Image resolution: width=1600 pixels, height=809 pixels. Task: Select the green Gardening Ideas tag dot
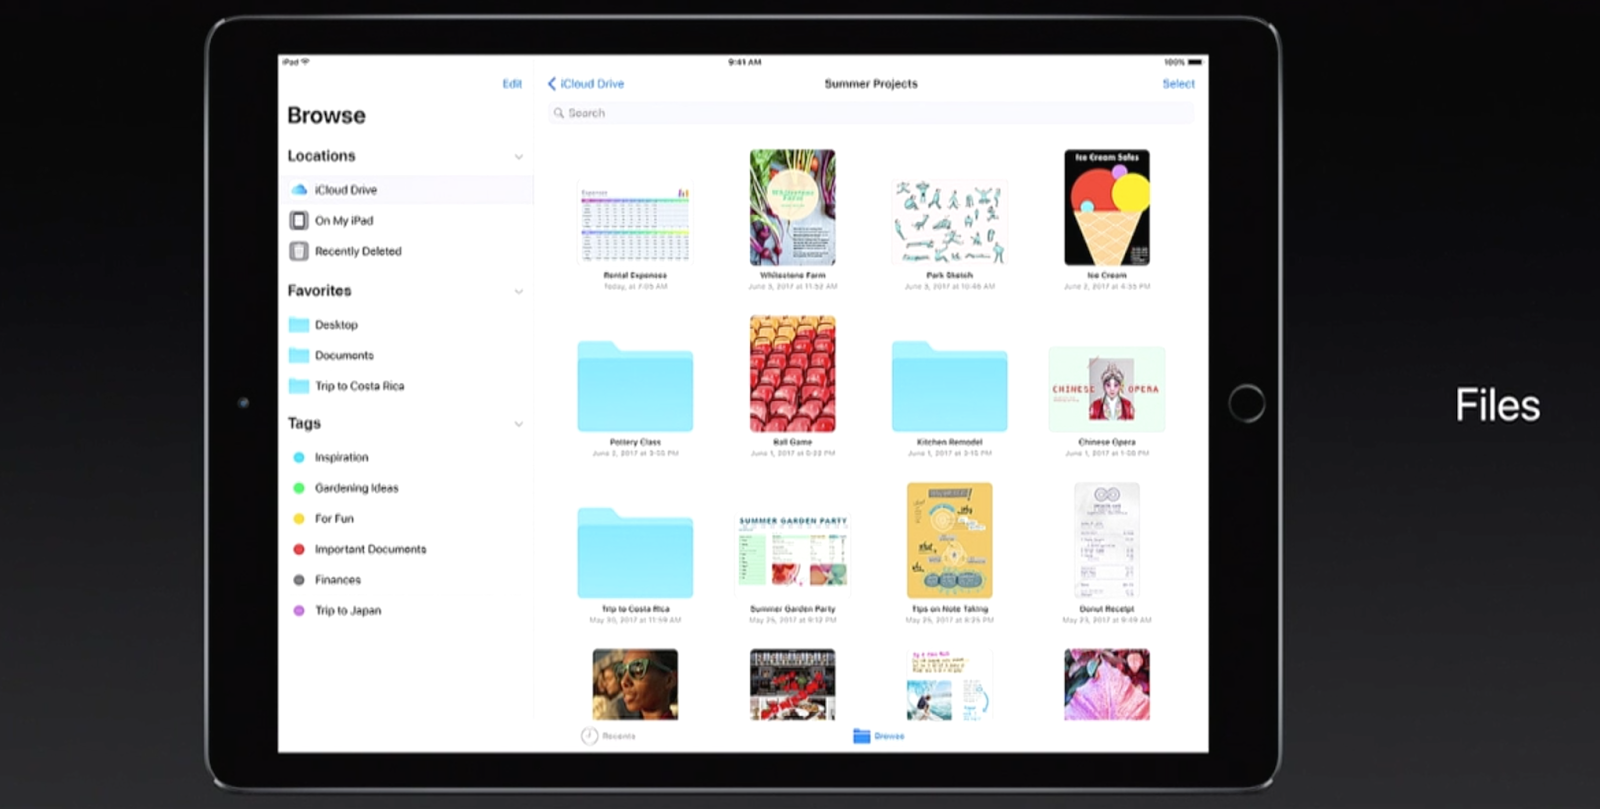298,488
